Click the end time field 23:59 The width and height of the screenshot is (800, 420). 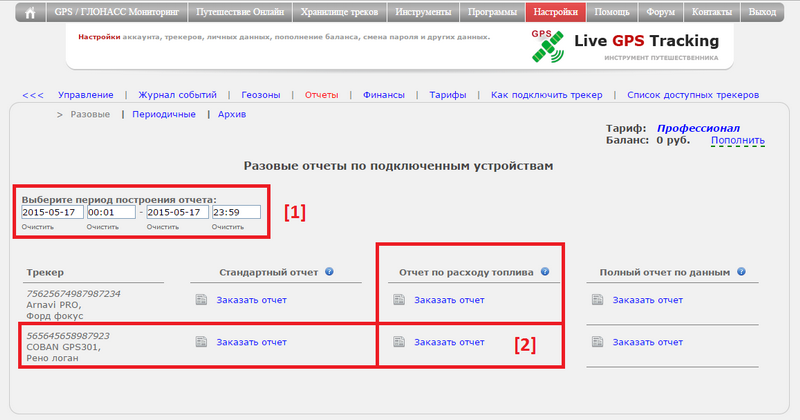point(235,212)
